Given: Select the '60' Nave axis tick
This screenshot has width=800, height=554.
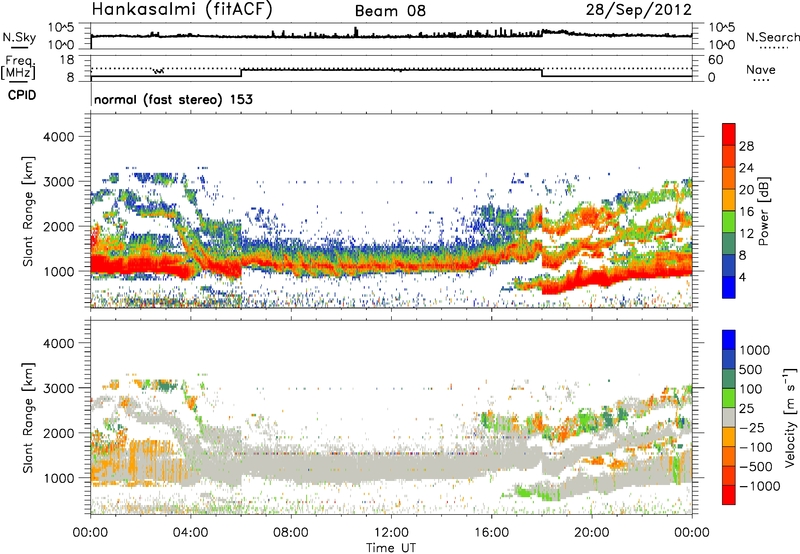Looking at the screenshot, I should point(715,60).
